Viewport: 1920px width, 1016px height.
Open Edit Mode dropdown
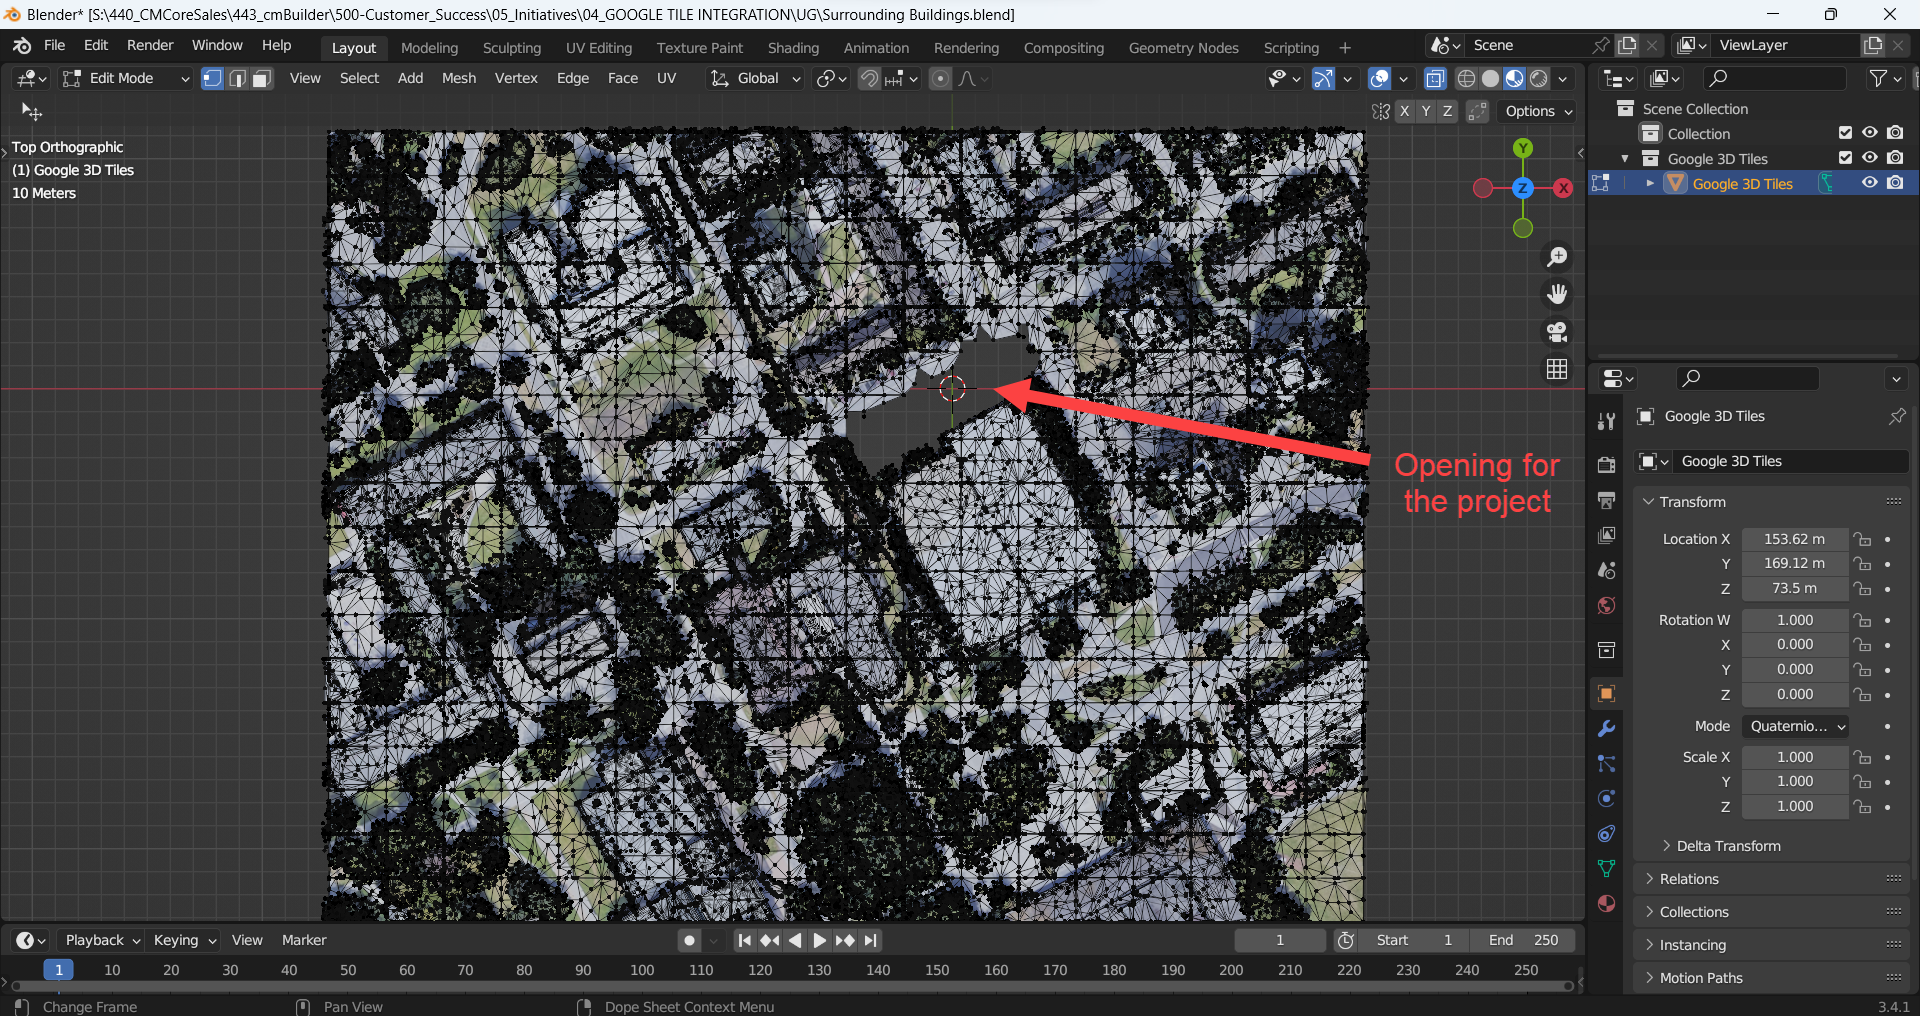click(125, 78)
